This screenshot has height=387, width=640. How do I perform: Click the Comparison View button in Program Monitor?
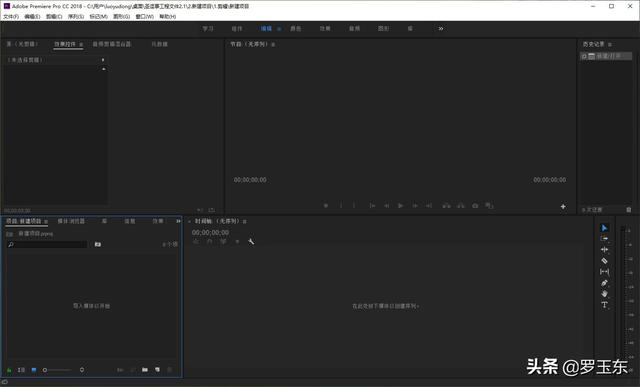pyautogui.click(x=489, y=206)
